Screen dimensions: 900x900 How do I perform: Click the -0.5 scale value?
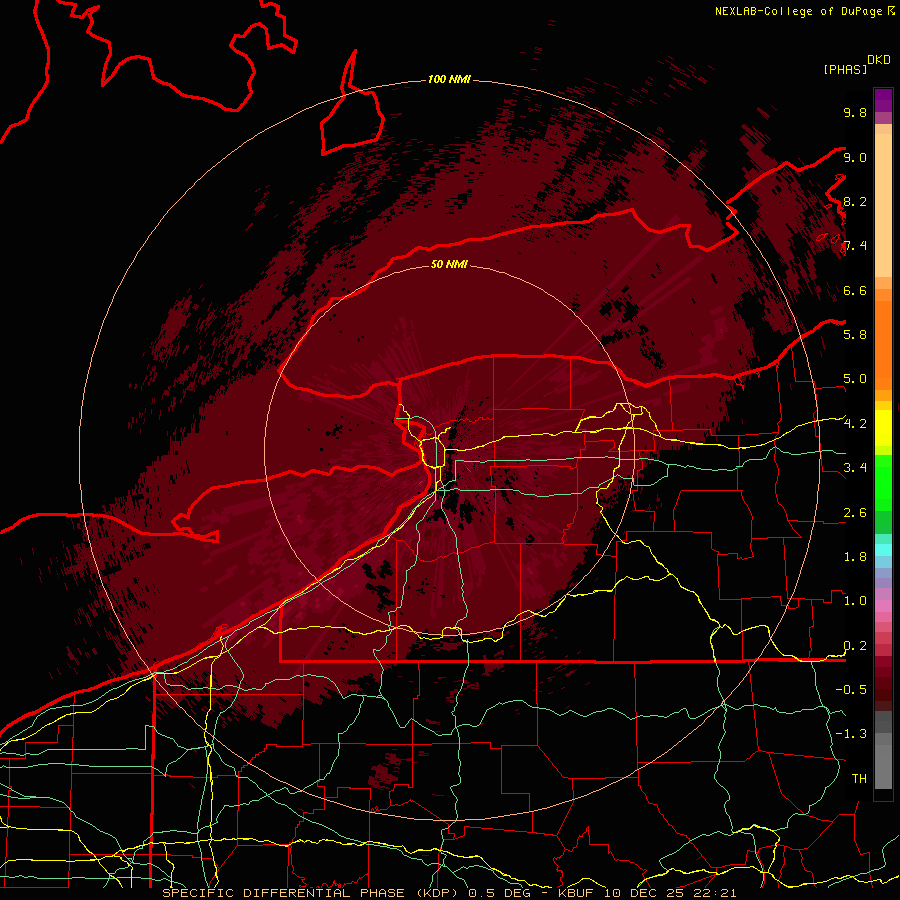tap(851, 689)
